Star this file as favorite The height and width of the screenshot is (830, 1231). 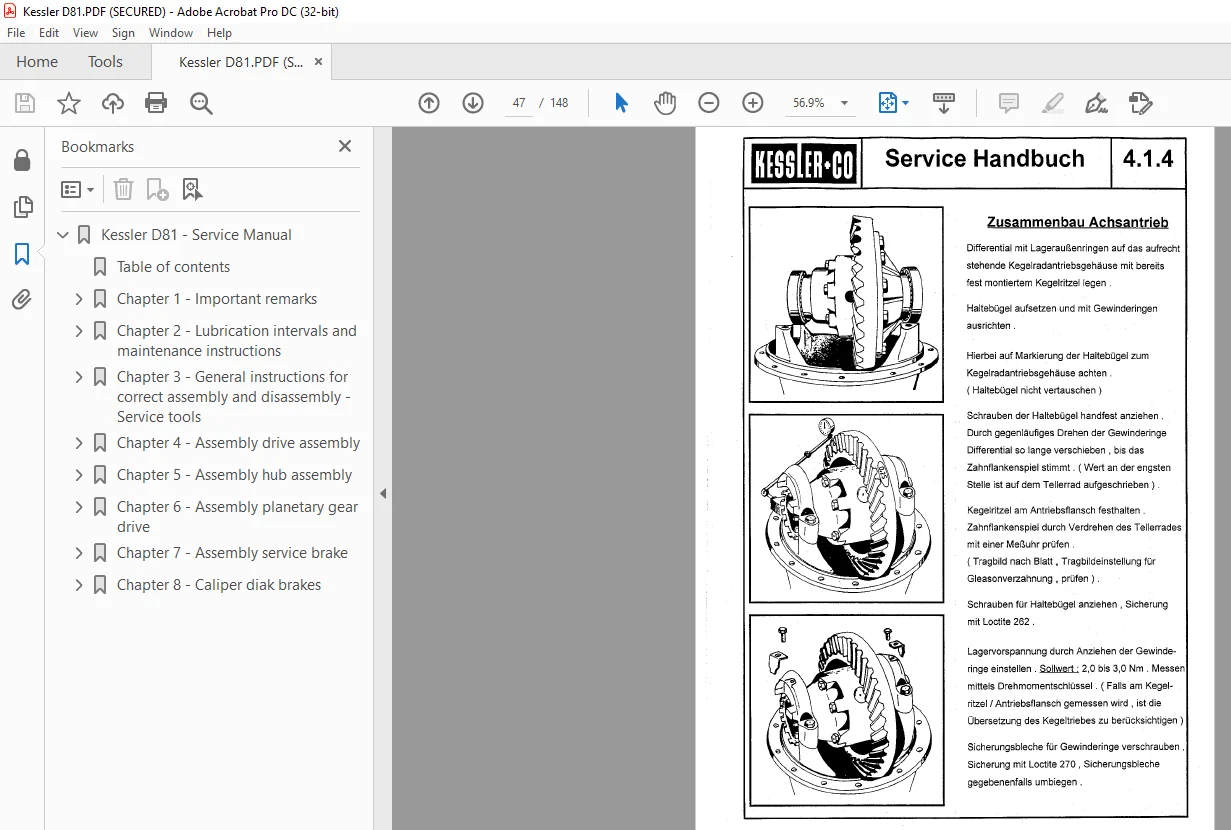[x=68, y=103]
